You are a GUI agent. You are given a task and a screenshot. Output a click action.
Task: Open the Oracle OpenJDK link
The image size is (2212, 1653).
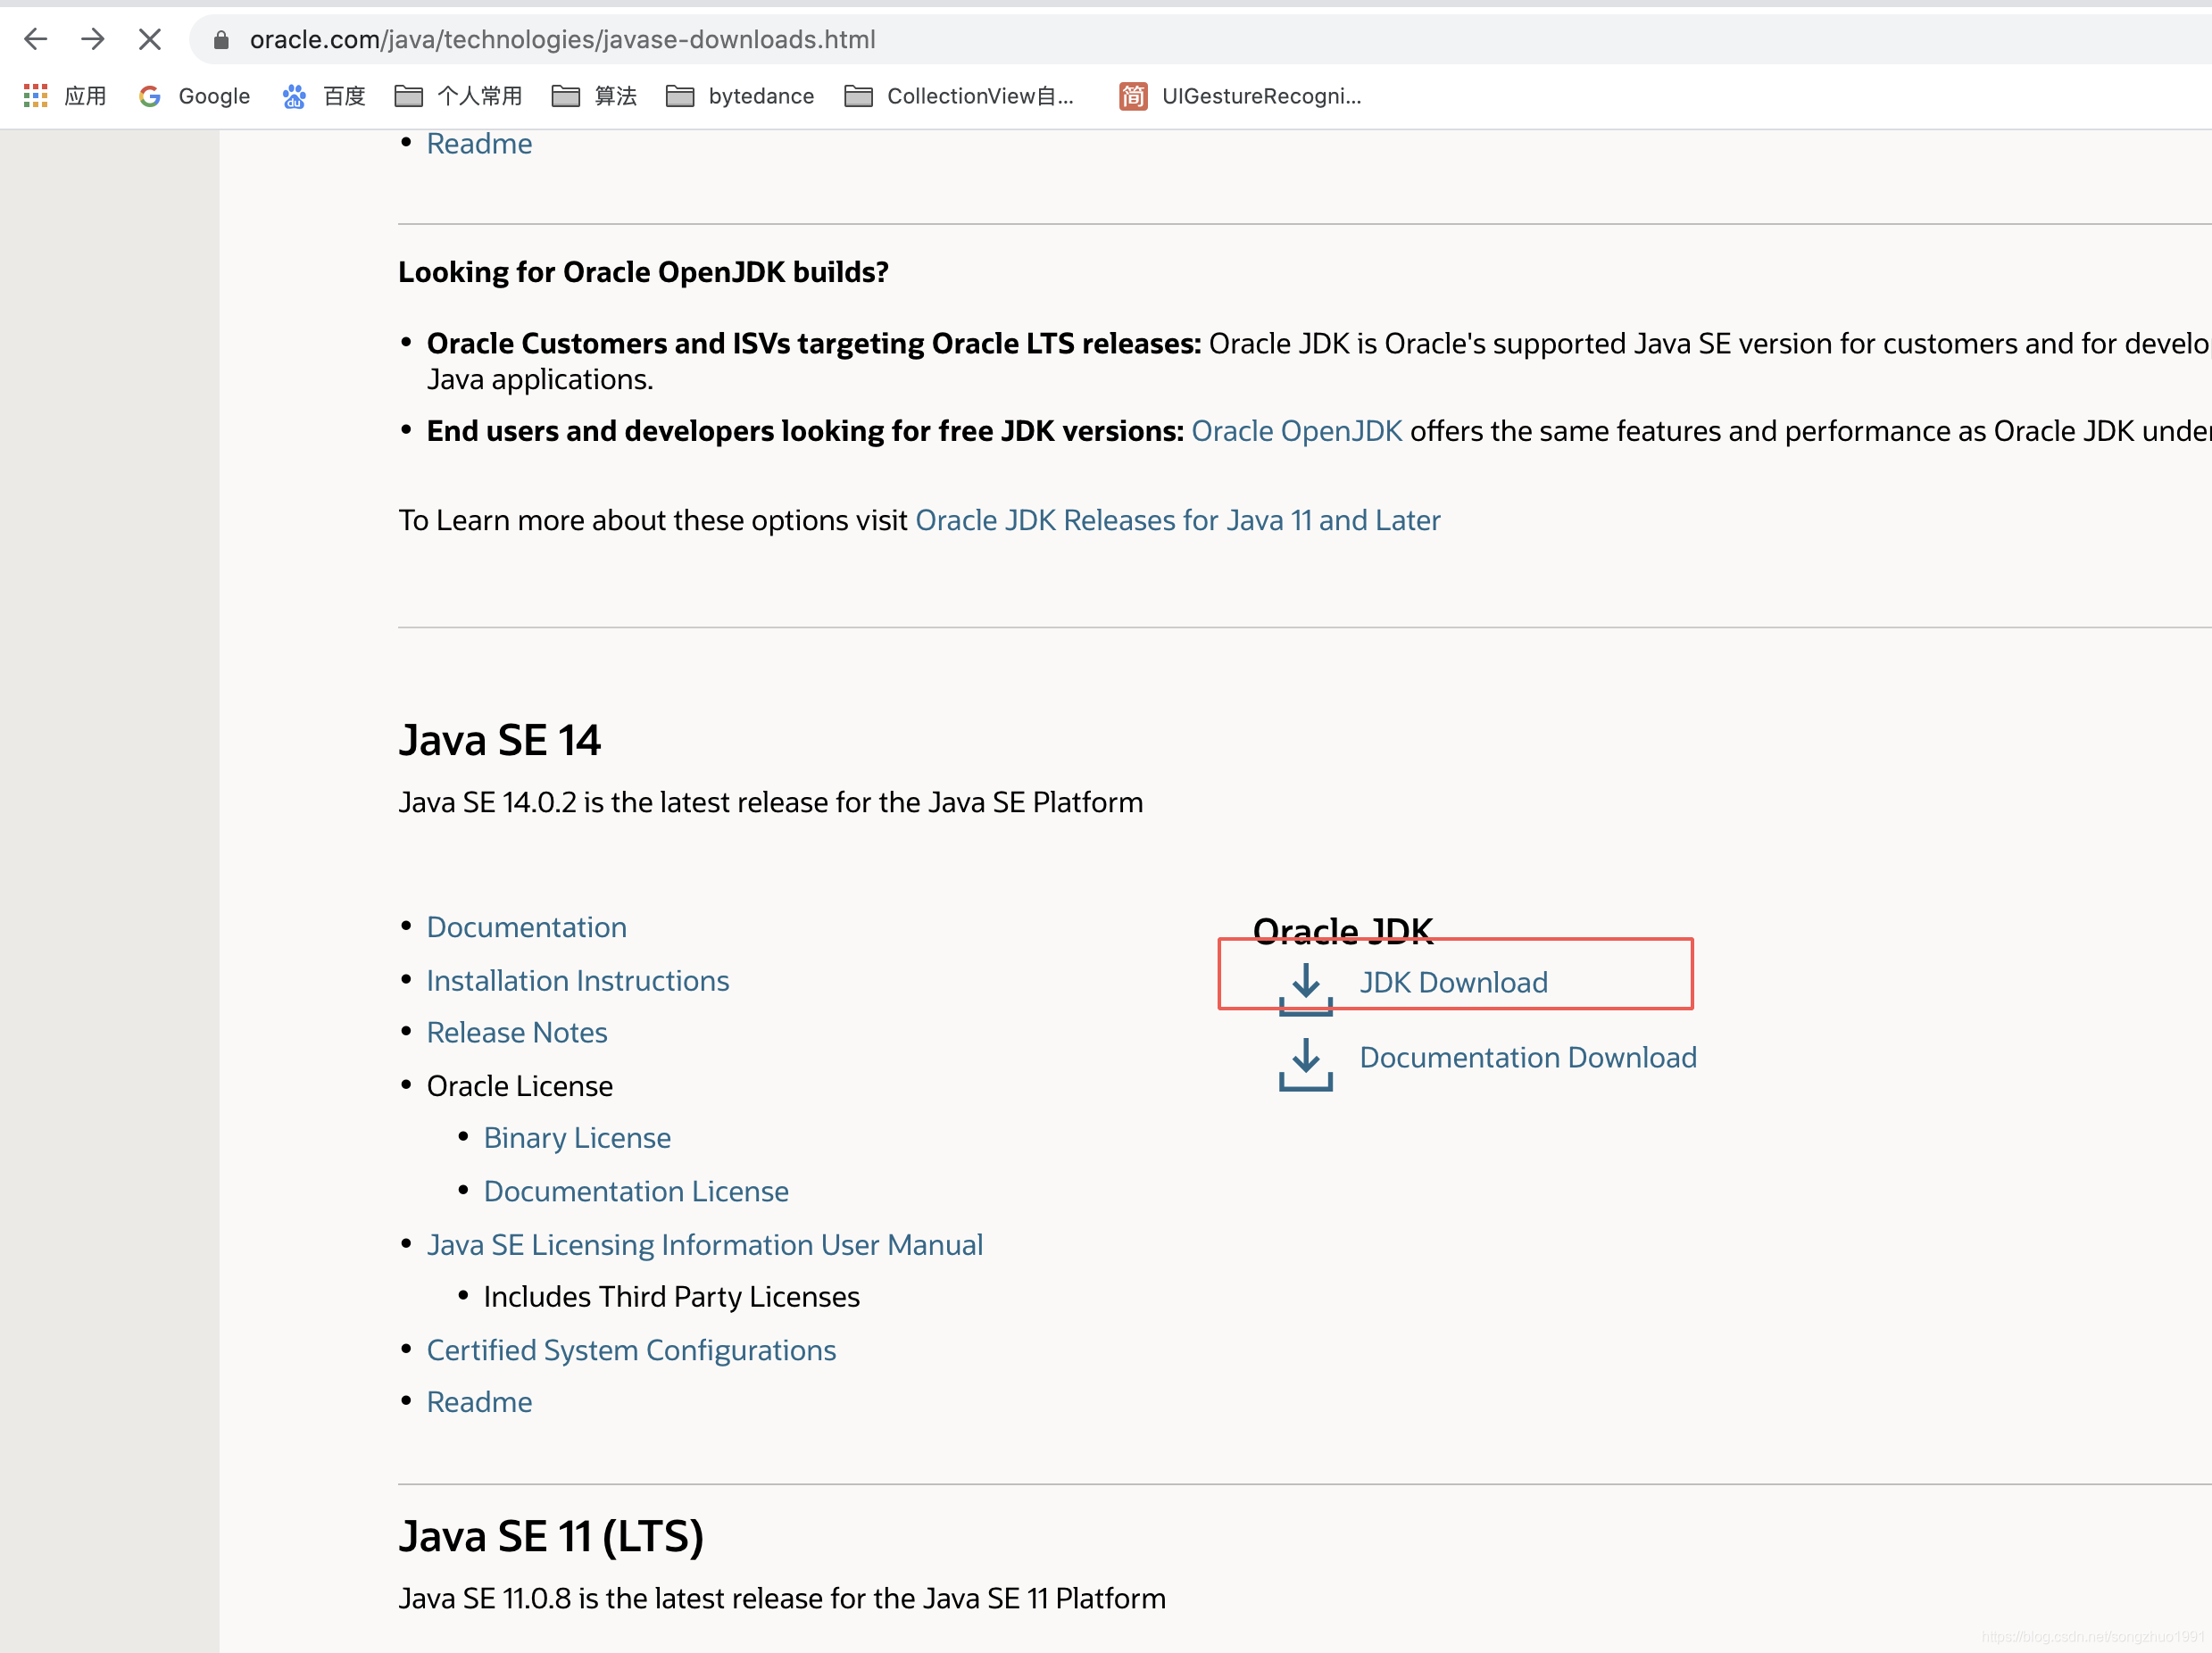pos(1296,431)
